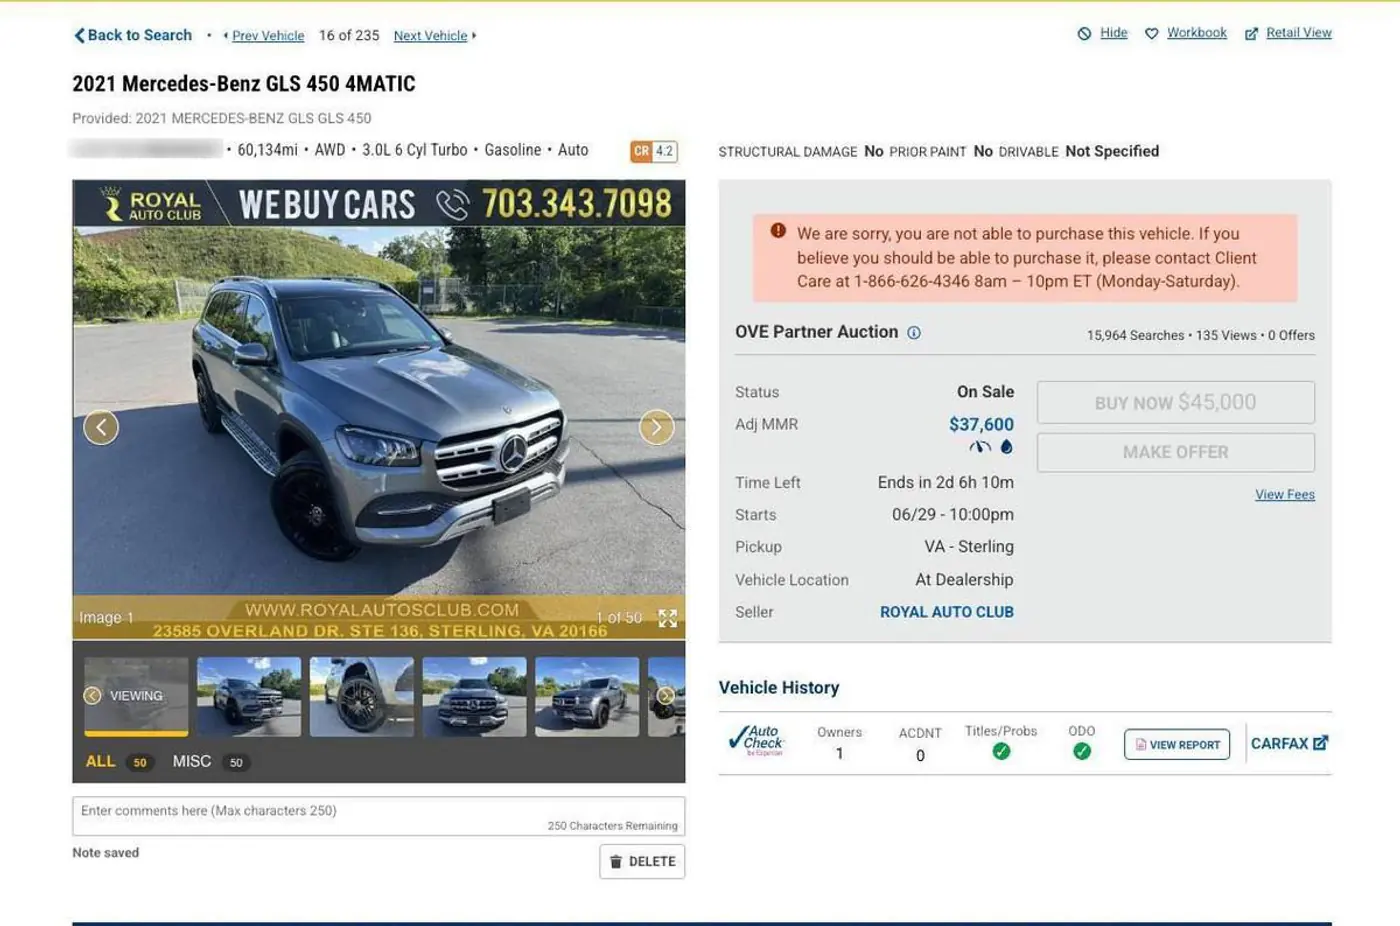Click the STRUCTURAL DAMAGE 'No' value
This screenshot has width=1400, height=926.
click(x=874, y=151)
